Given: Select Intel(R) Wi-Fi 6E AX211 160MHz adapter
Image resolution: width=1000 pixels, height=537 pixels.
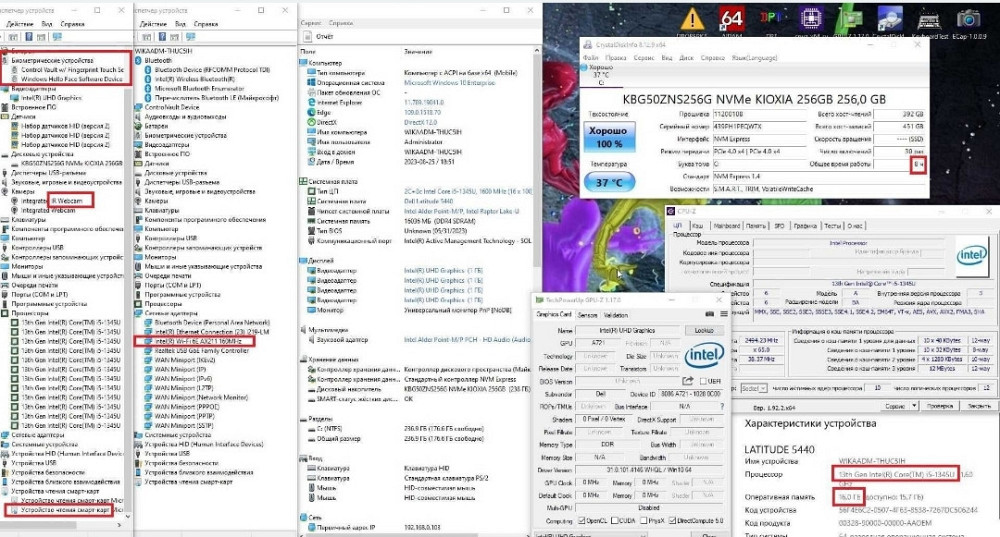Looking at the screenshot, I should (198, 341).
